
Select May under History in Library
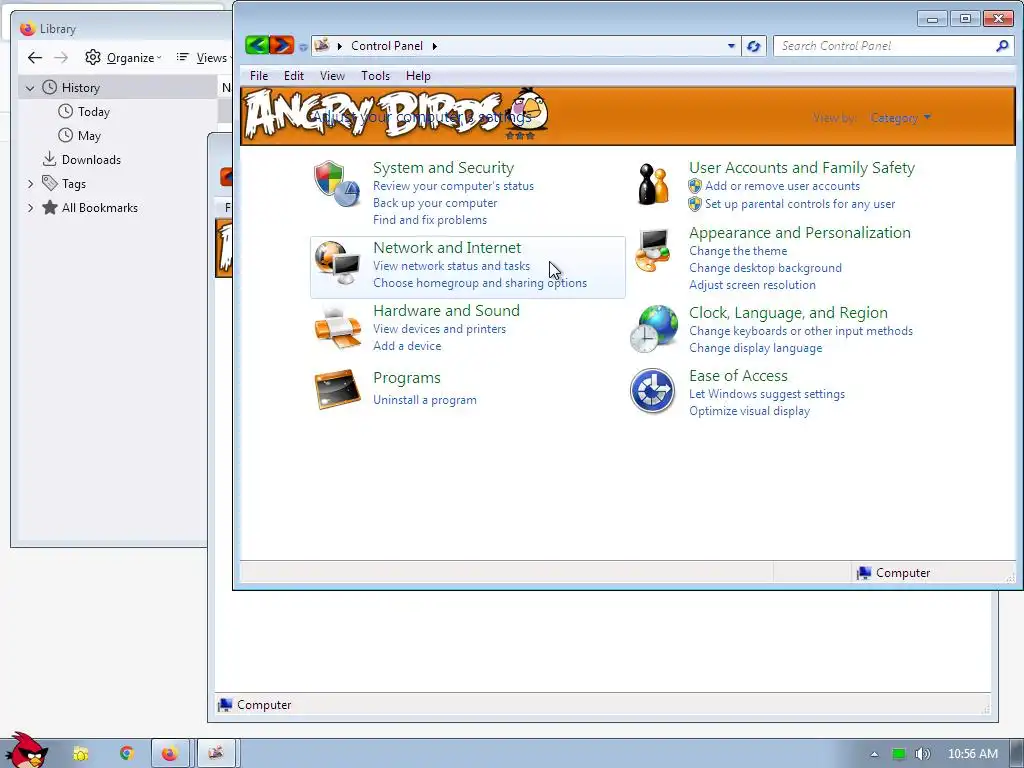point(89,136)
